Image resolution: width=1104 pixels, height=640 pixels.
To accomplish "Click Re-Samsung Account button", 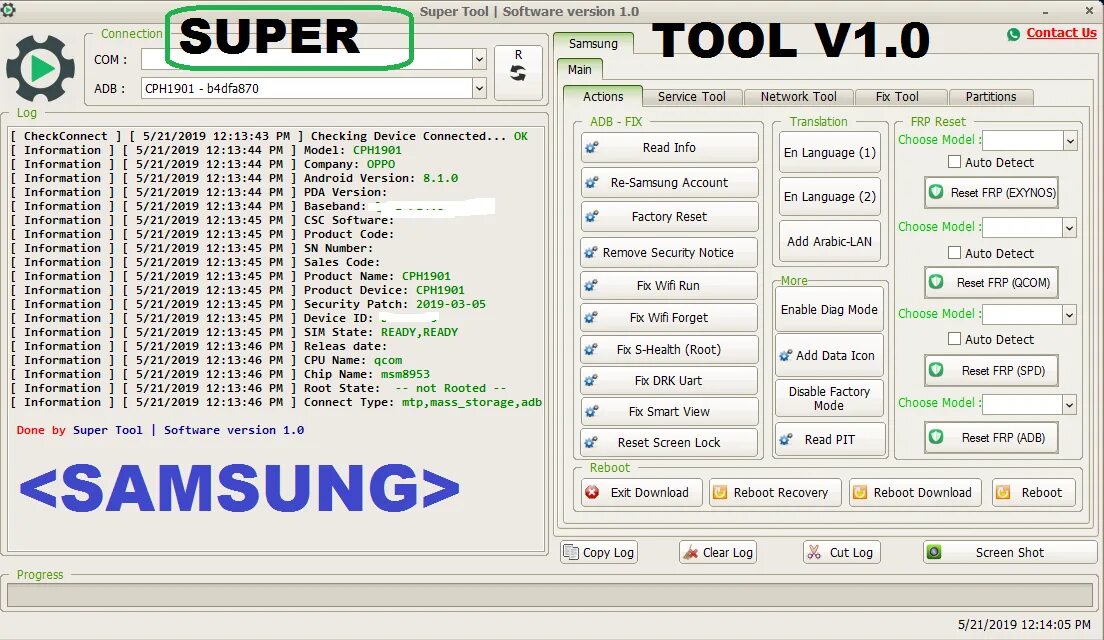I will (670, 182).
